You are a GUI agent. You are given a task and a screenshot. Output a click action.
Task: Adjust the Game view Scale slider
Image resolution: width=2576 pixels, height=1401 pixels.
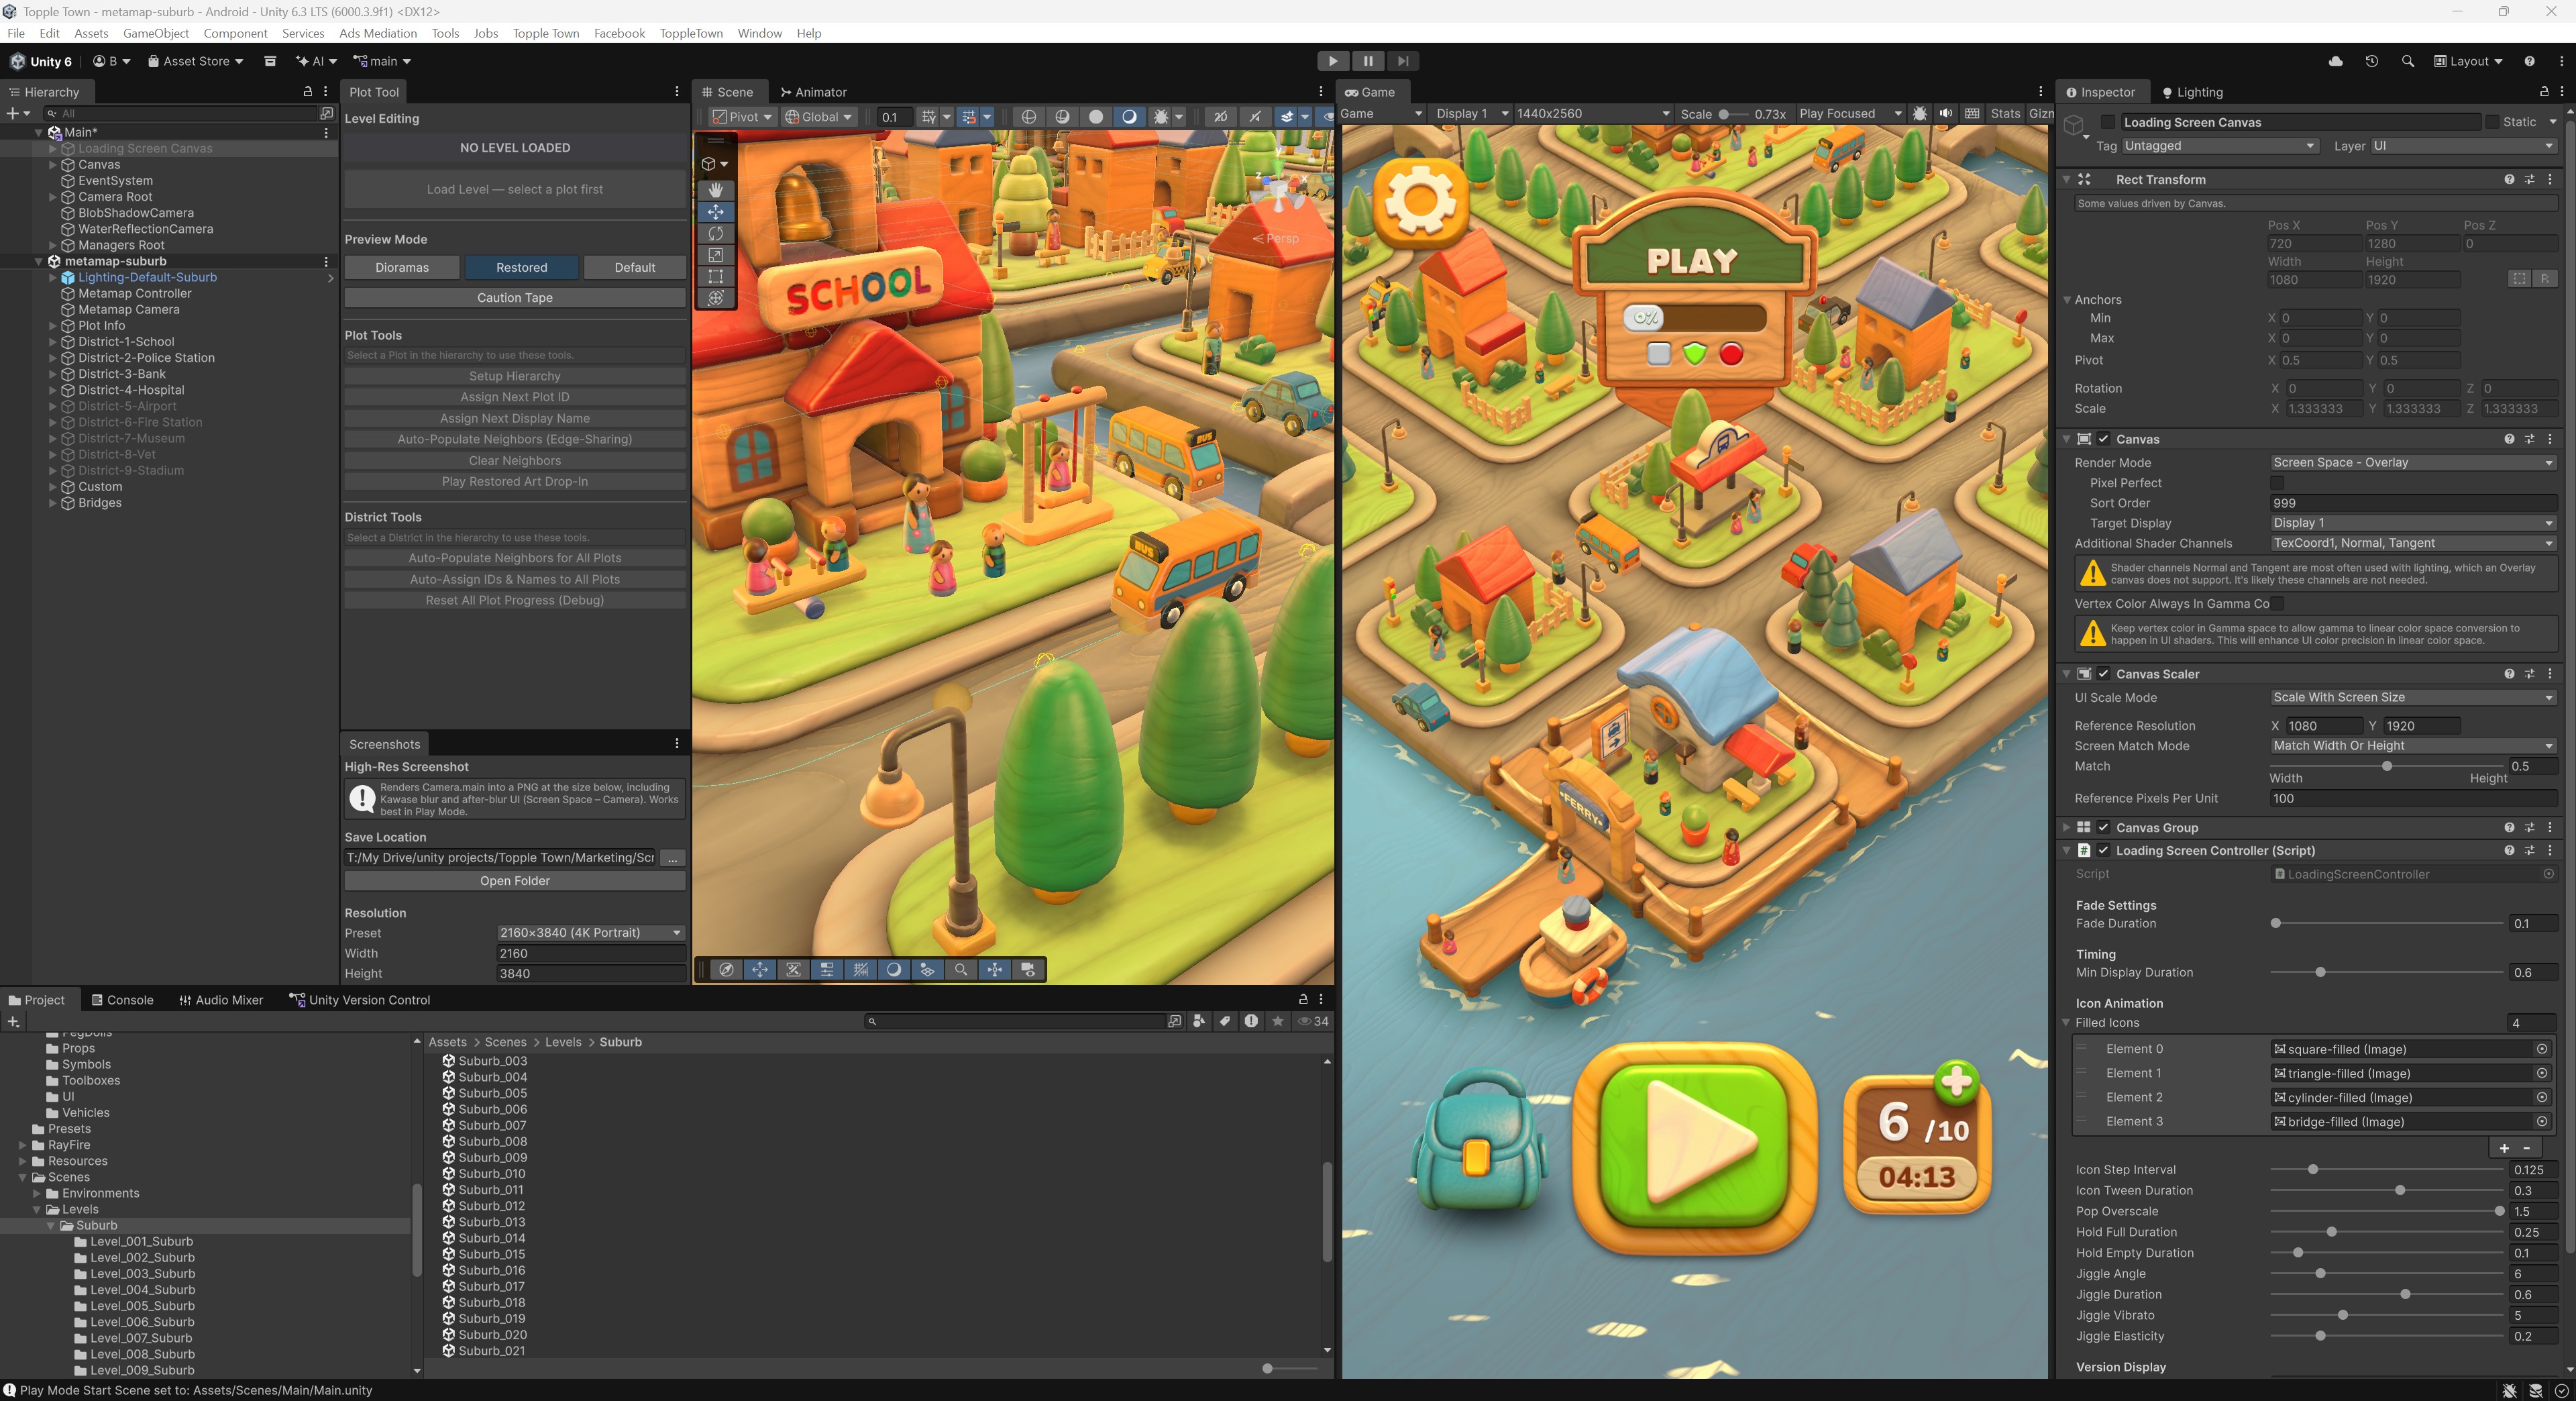tap(1733, 114)
